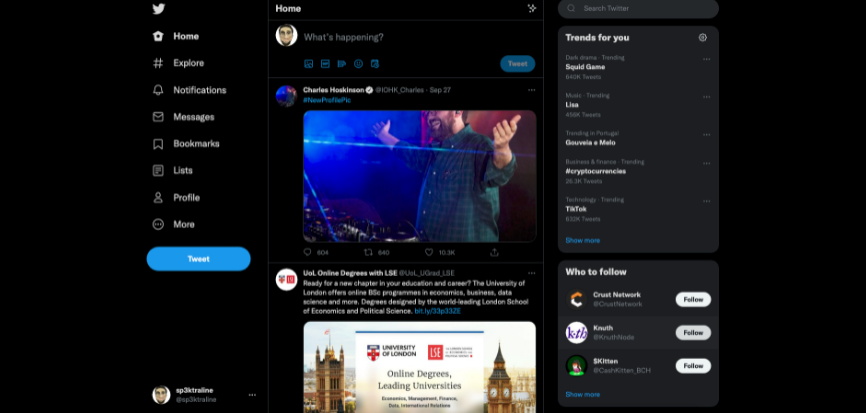Open Lists in sidebar

(172, 171)
